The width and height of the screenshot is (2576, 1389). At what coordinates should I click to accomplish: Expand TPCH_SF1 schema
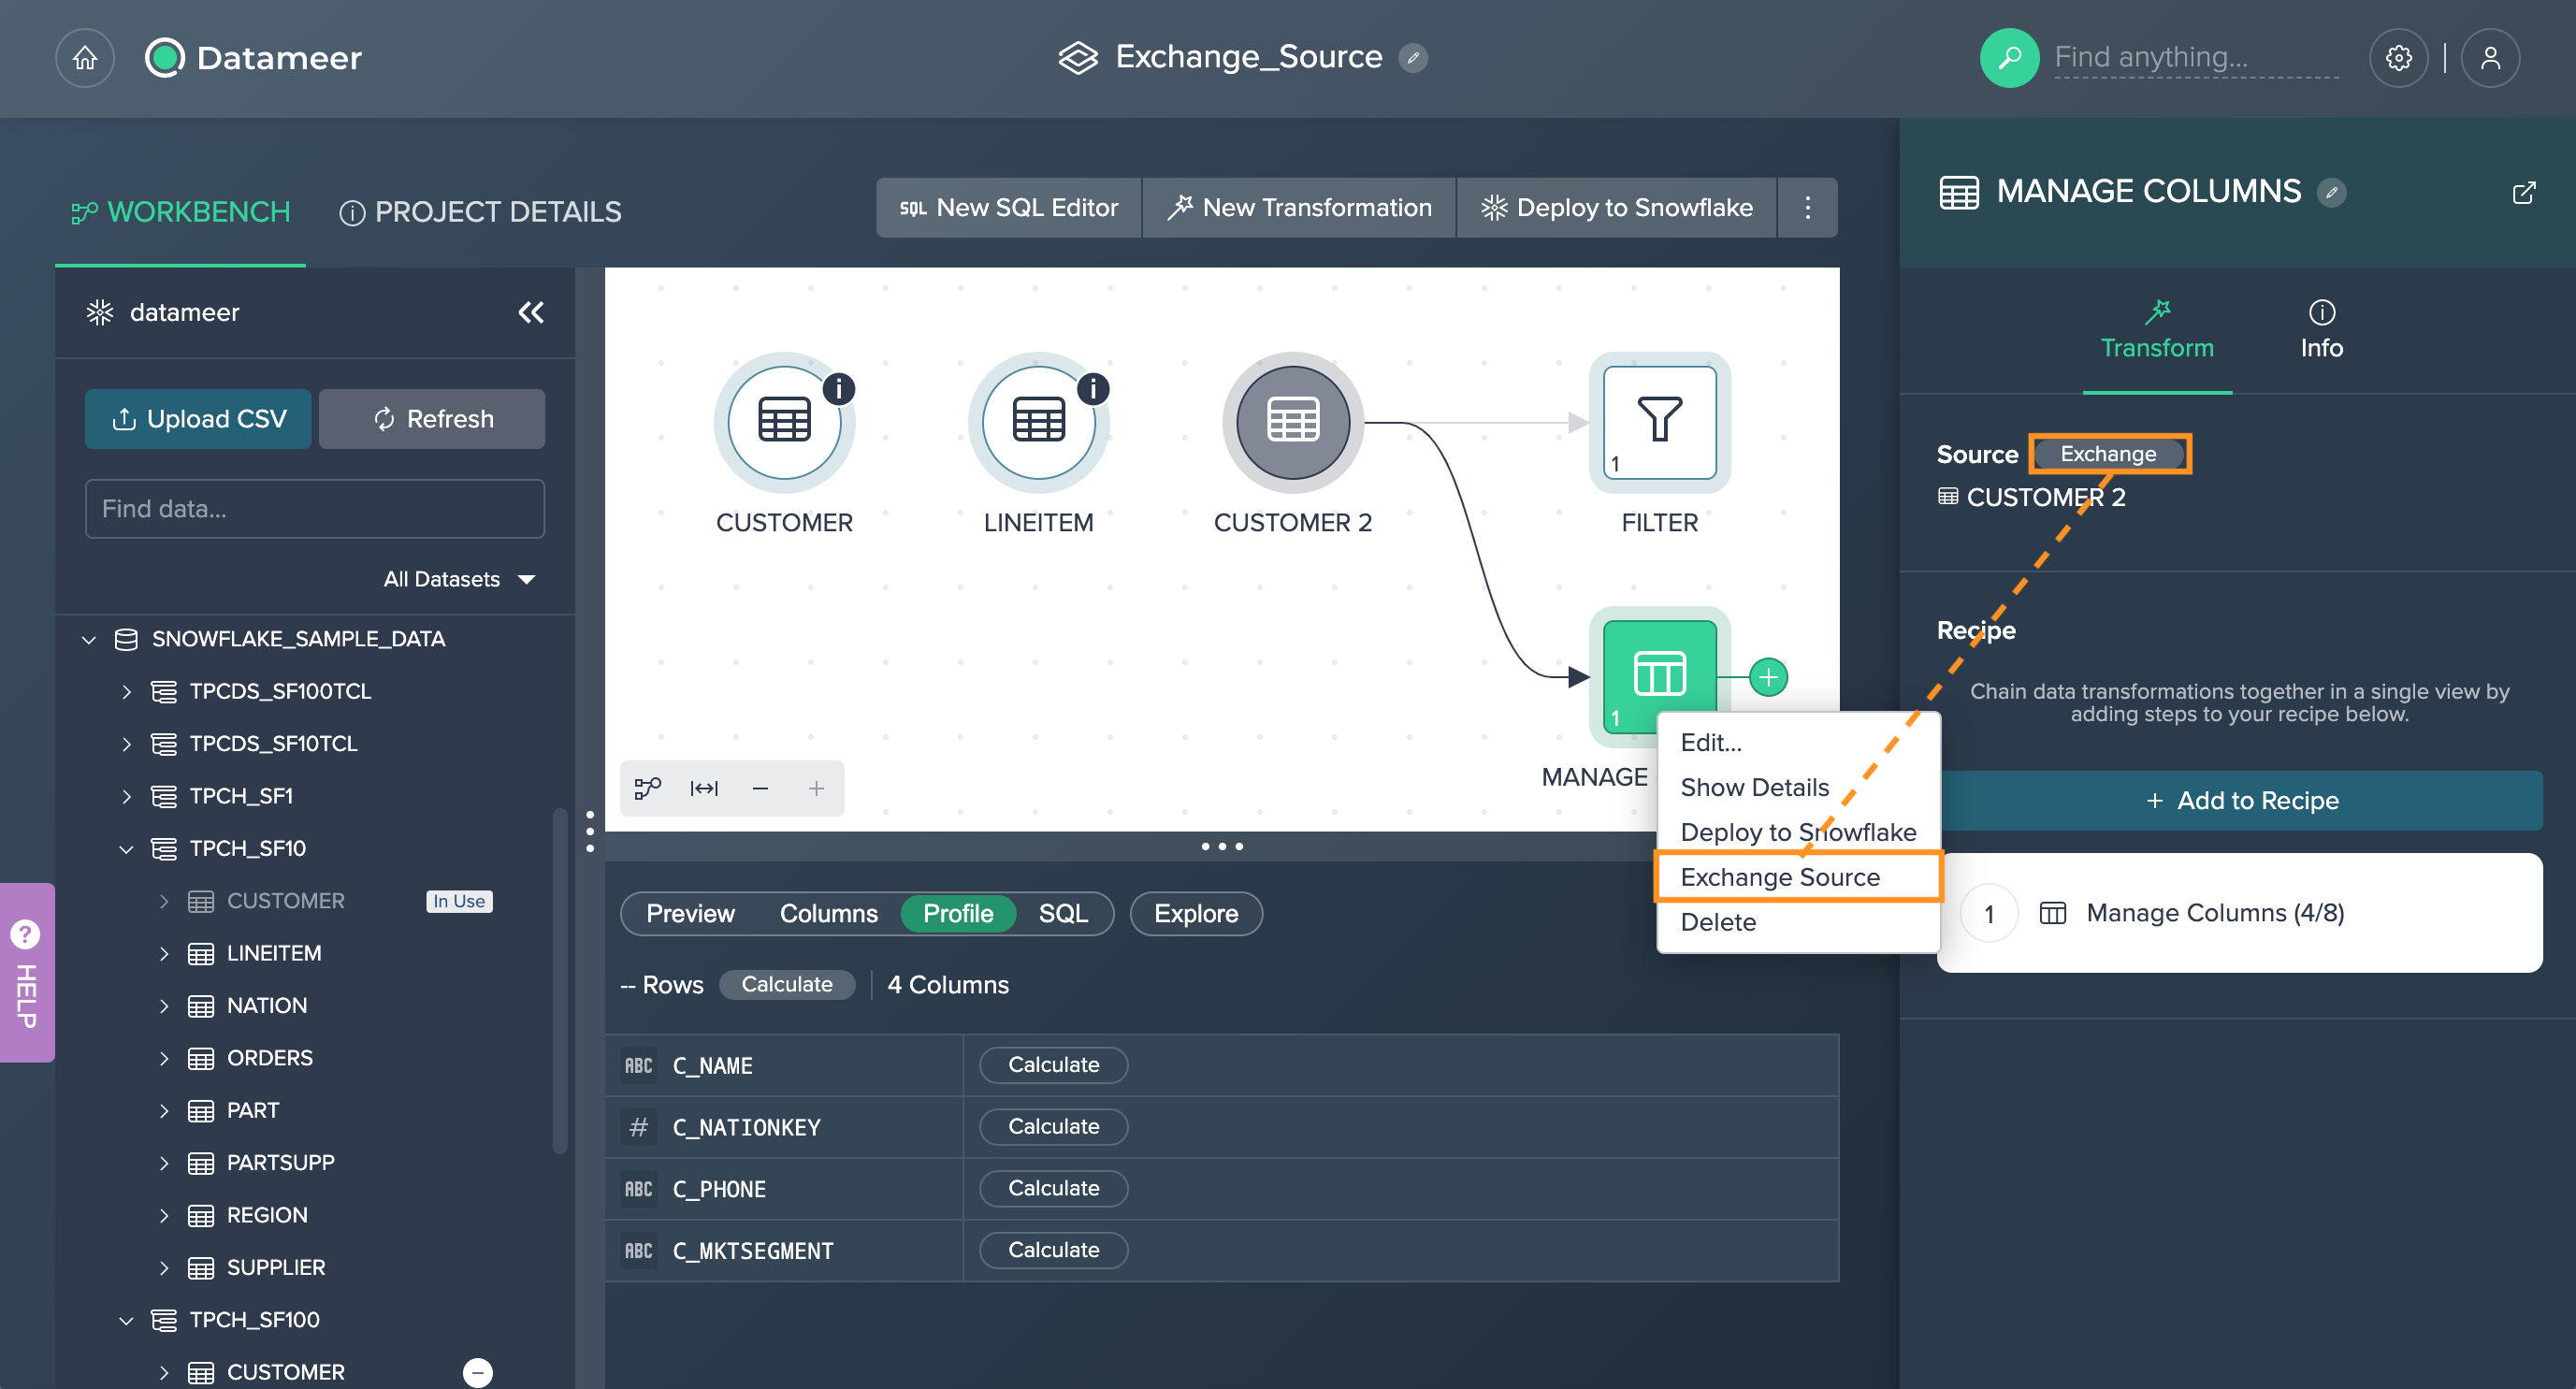(126, 796)
